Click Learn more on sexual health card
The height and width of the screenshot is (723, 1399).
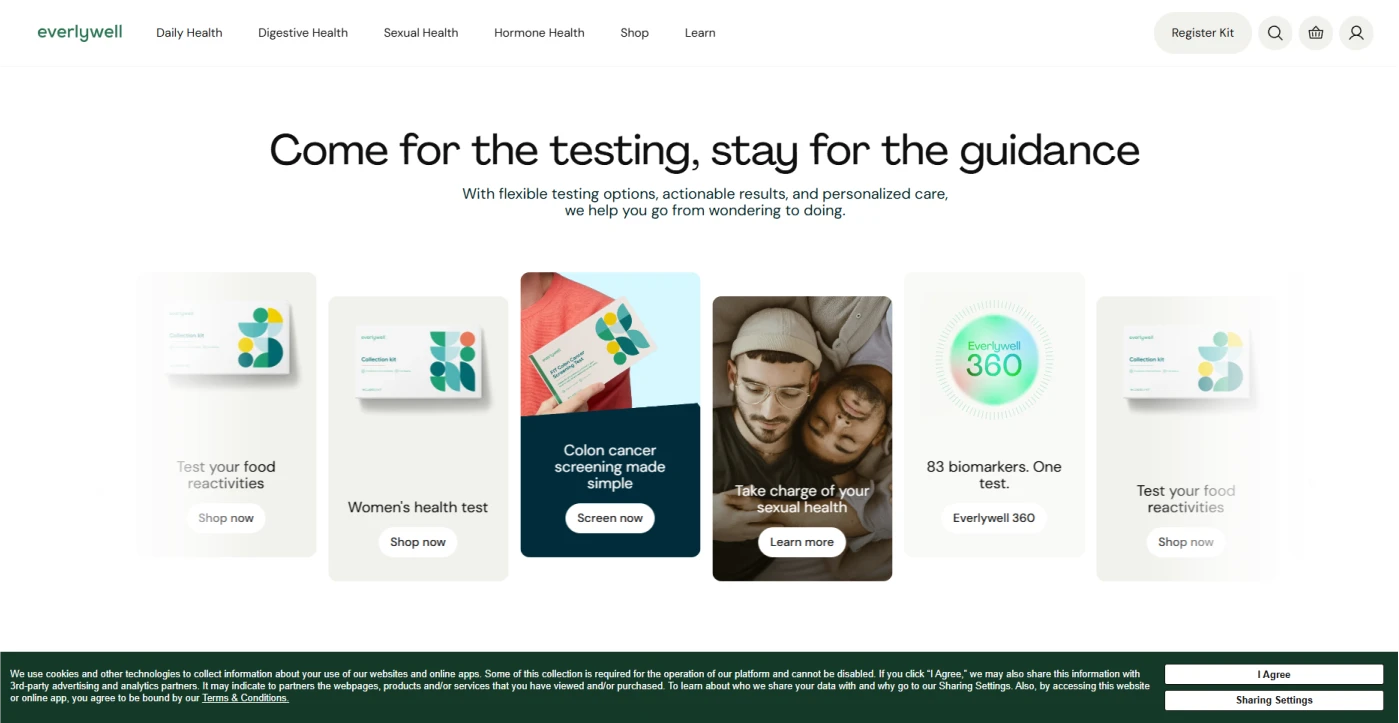802,542
